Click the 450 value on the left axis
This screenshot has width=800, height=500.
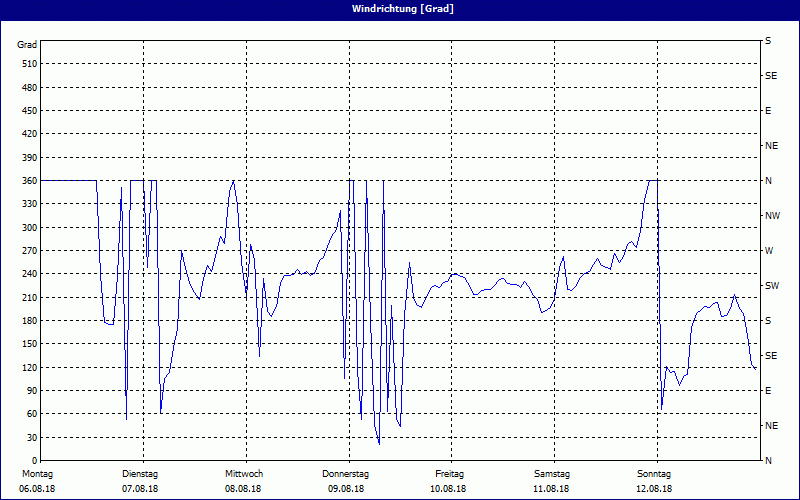click(x=30, y=111)
